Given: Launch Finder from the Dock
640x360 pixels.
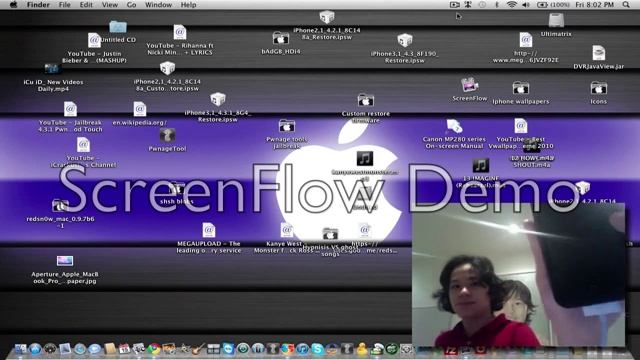Looking at the screenshot, I should pyautogui.click(x=20, y=349).
